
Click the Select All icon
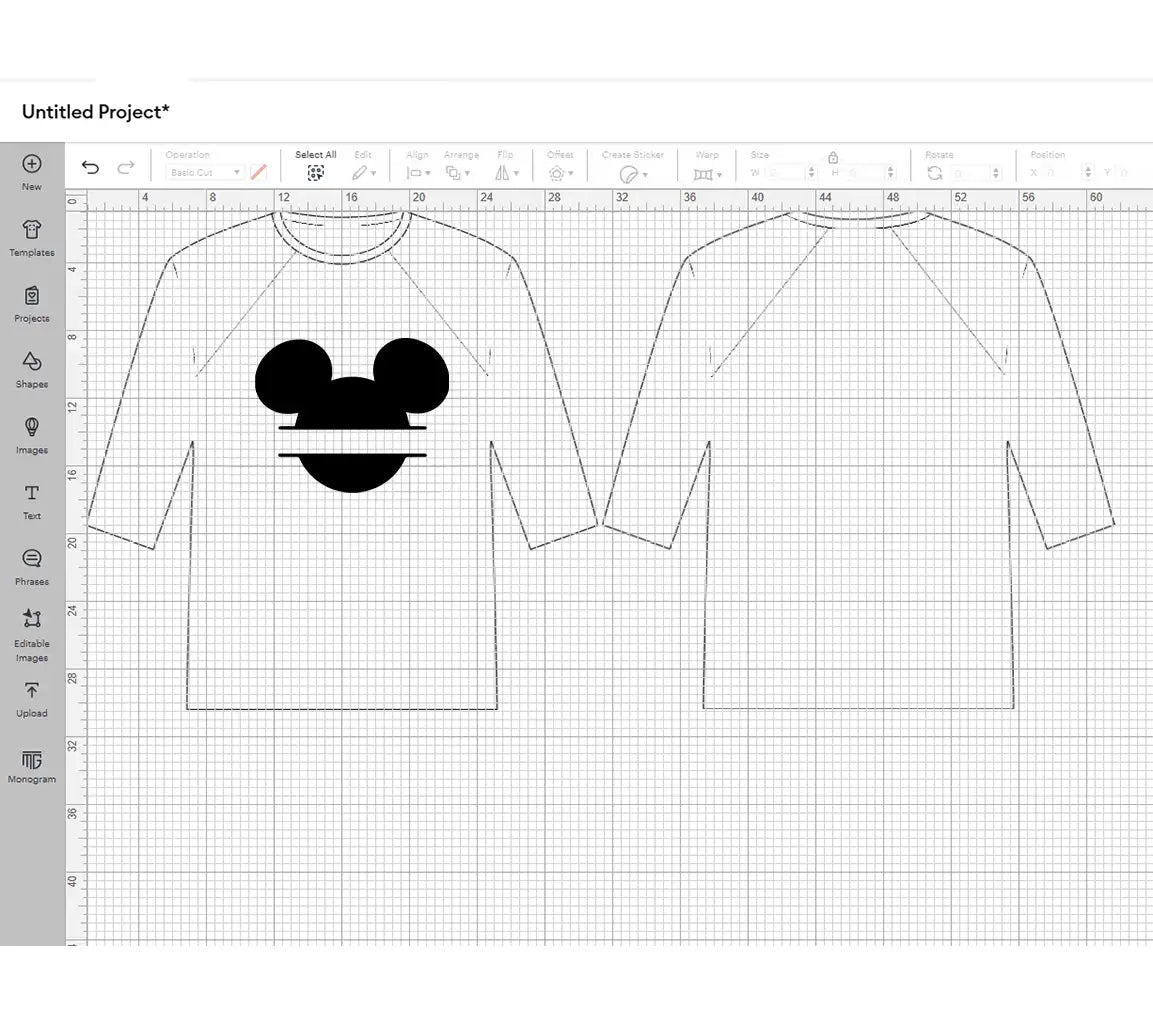coord(315,173)
